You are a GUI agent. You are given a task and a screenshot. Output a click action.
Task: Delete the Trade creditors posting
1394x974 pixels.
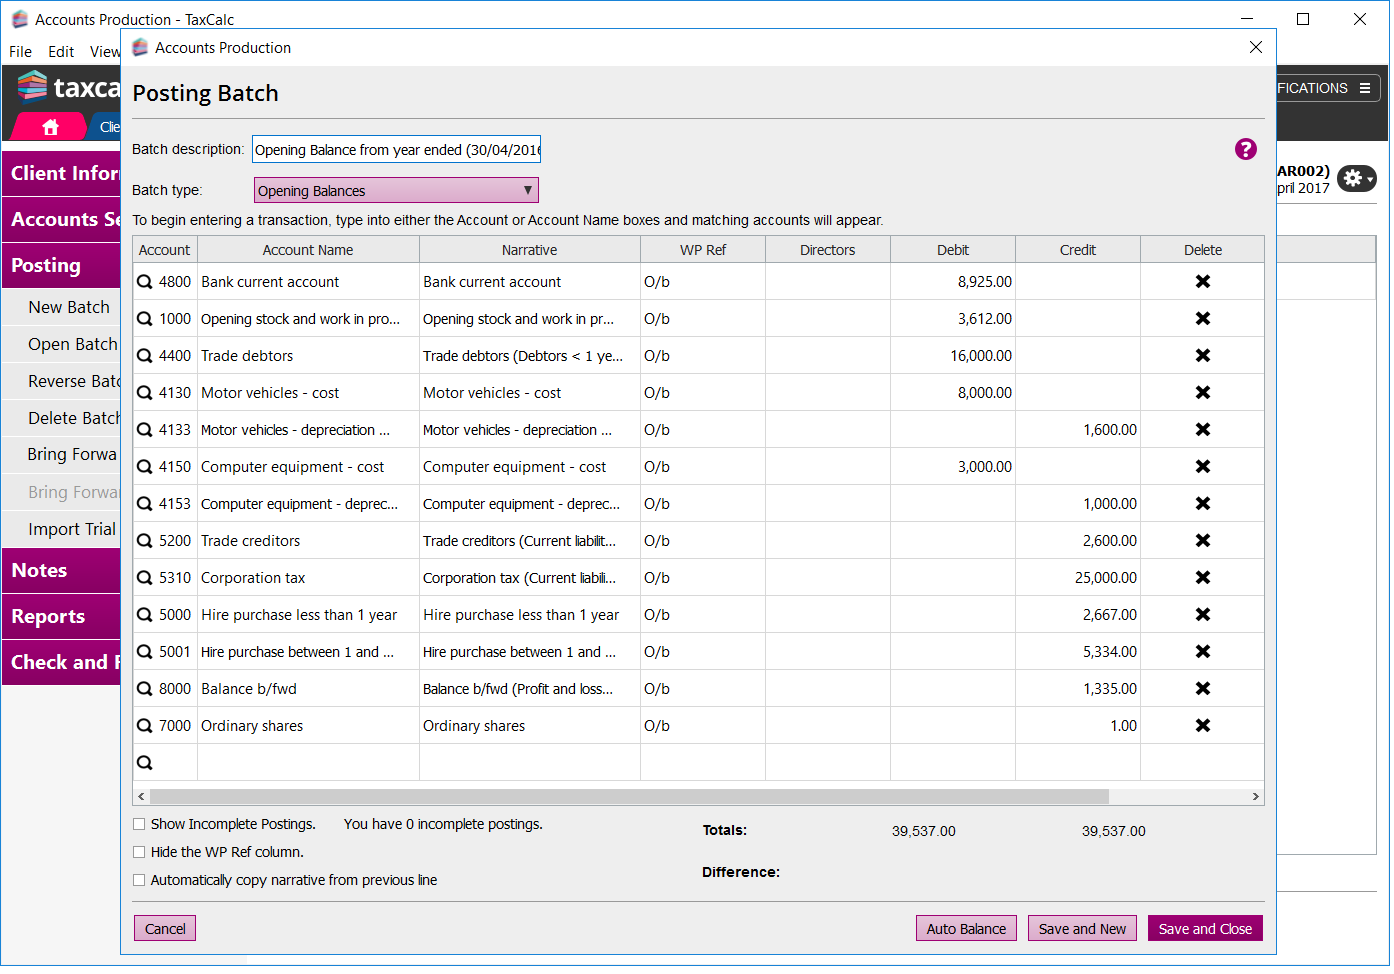click(1203, 541)
